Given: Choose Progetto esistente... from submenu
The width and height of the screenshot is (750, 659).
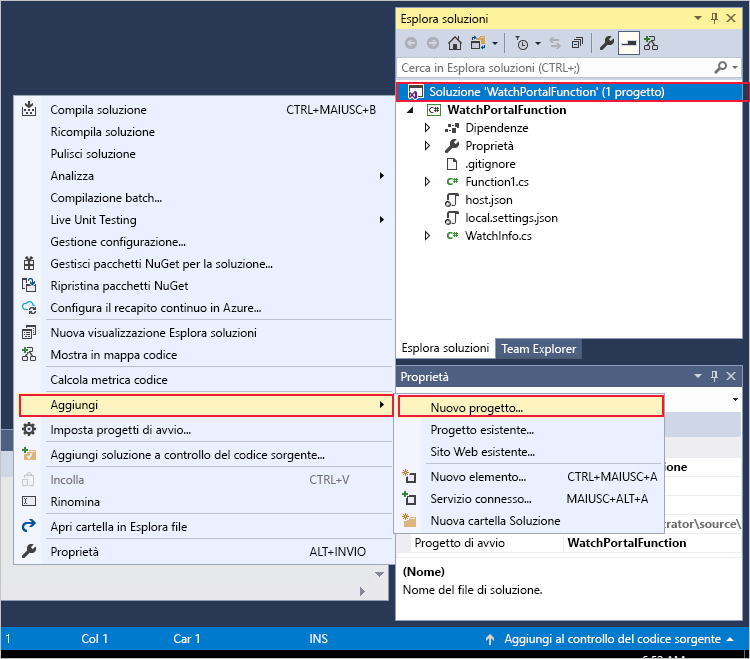Looking at the screenshot, I should click(x=530, y=429).
